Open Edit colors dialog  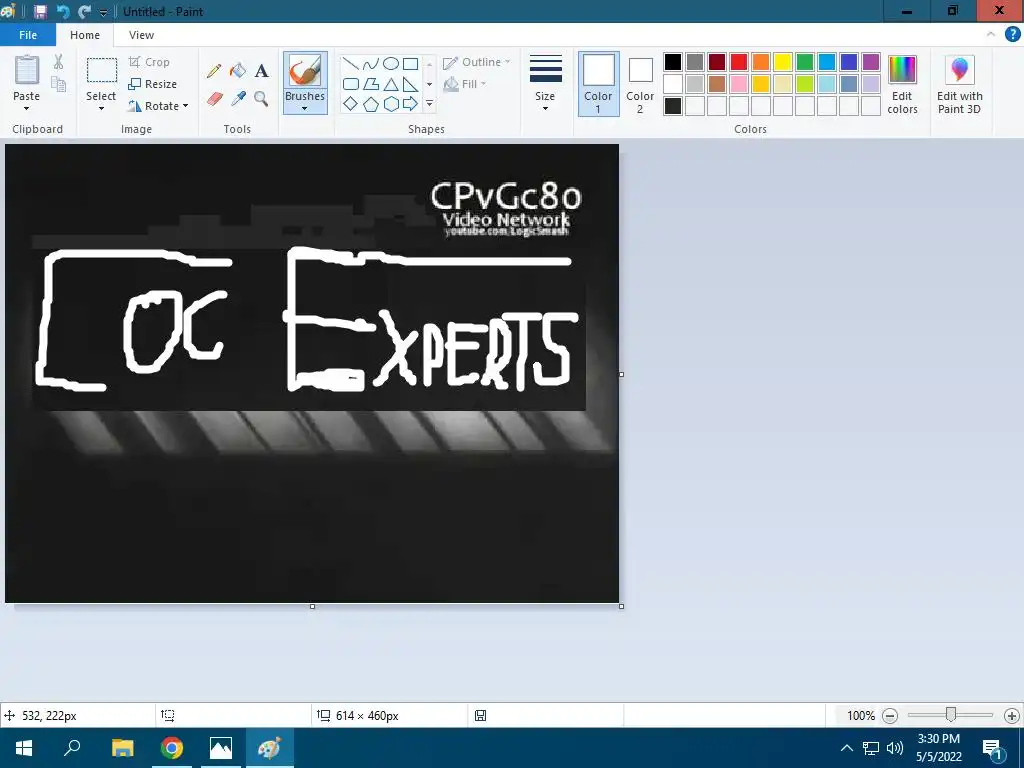click(903, 85)
